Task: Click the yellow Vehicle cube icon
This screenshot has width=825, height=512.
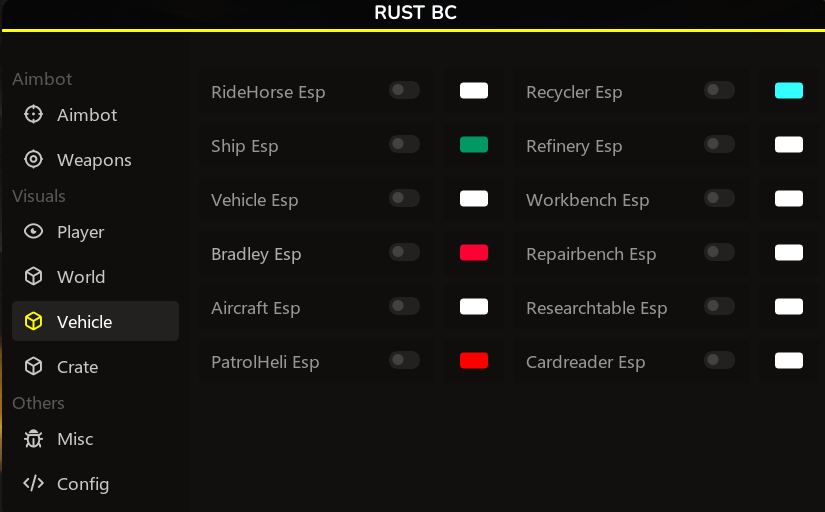Action: tap(34, 322)
